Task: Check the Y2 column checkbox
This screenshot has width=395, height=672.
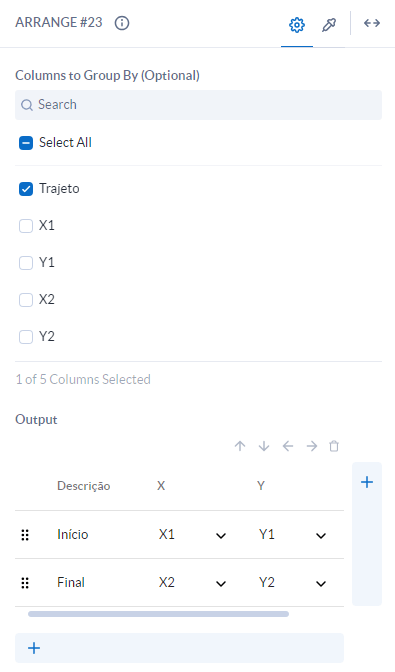Action: coord(26,337)
